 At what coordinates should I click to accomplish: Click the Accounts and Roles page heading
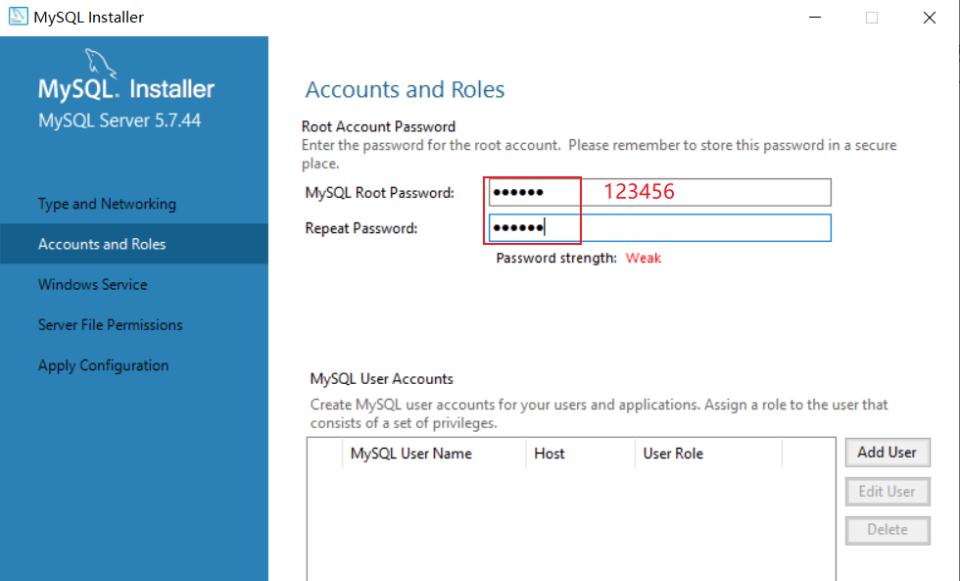(x=405, y=89)
